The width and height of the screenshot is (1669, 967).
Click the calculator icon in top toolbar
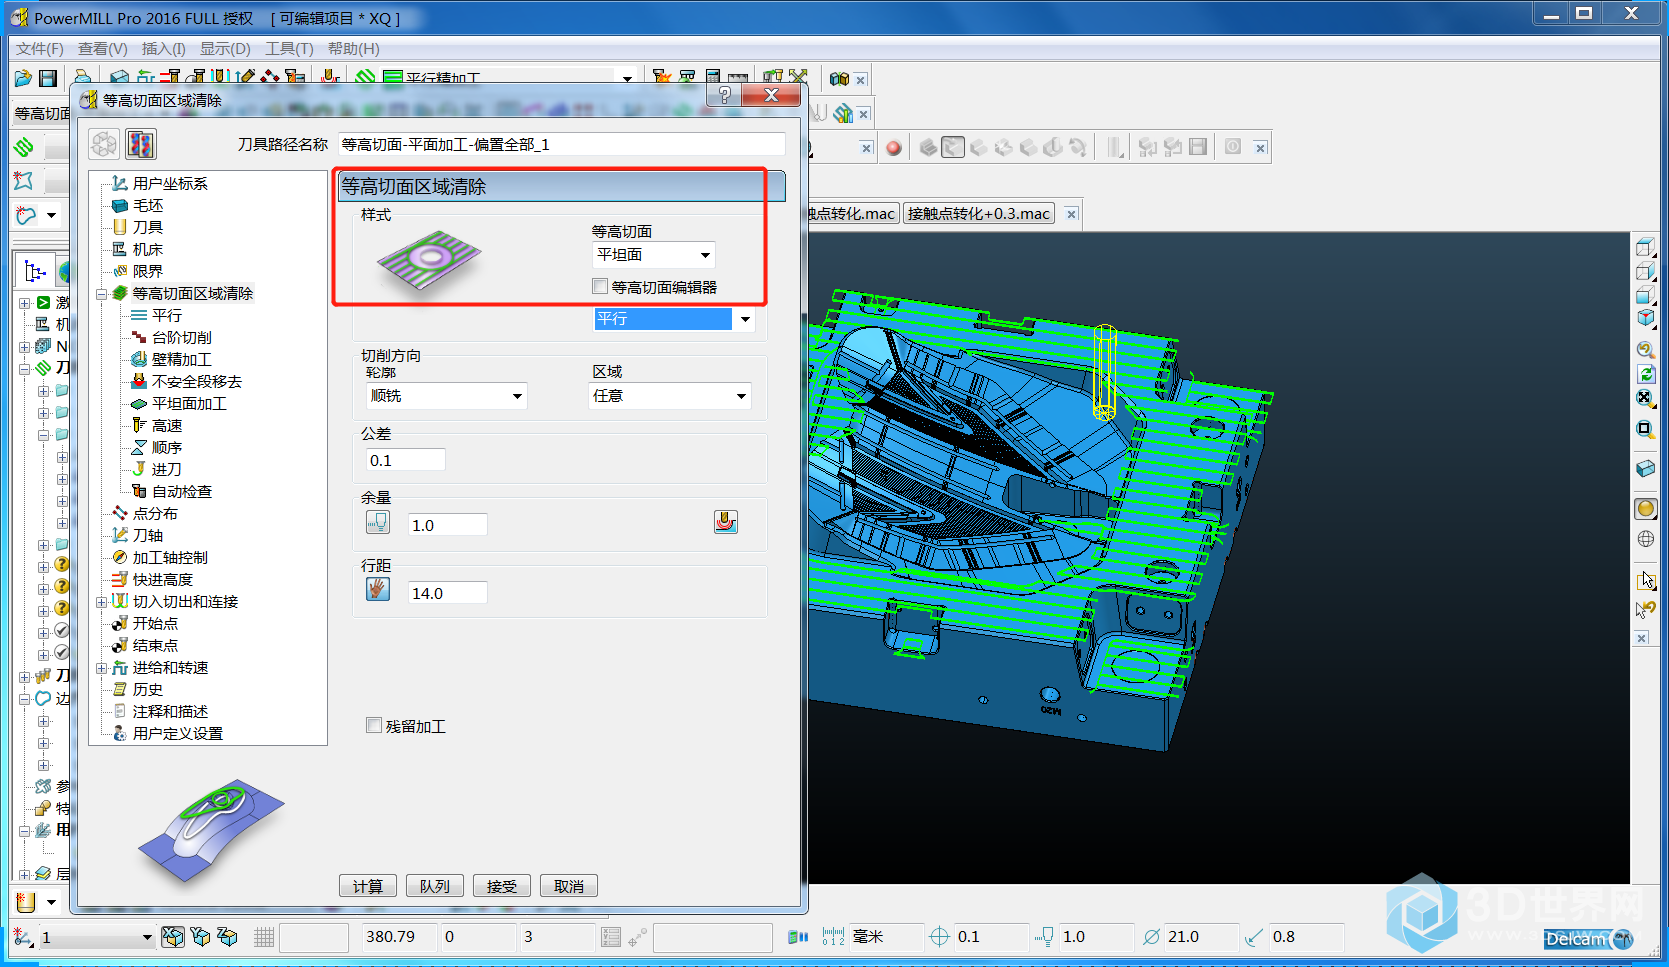(712, 78)
